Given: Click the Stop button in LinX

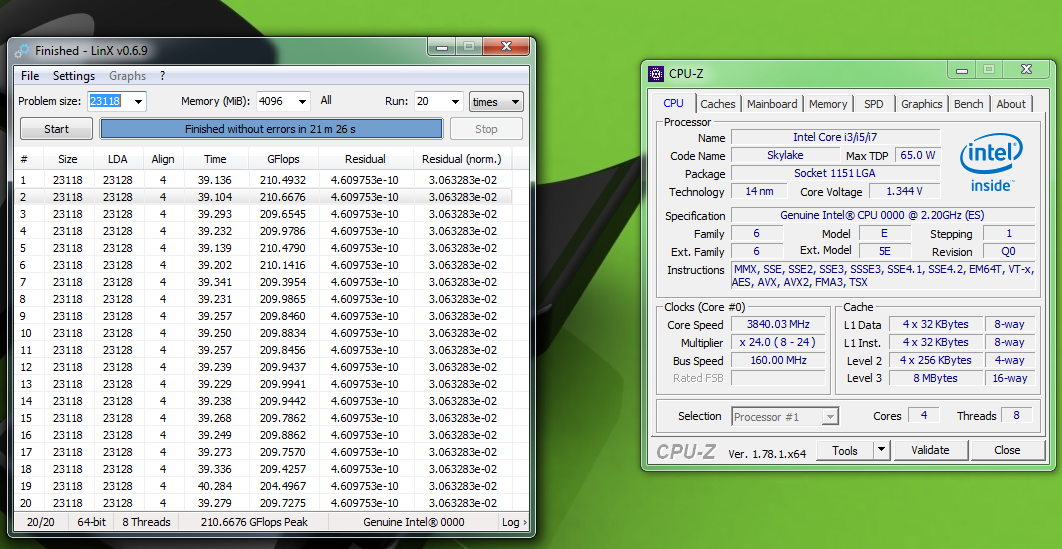Looking at the screenshot, I should tap(486, 129).
